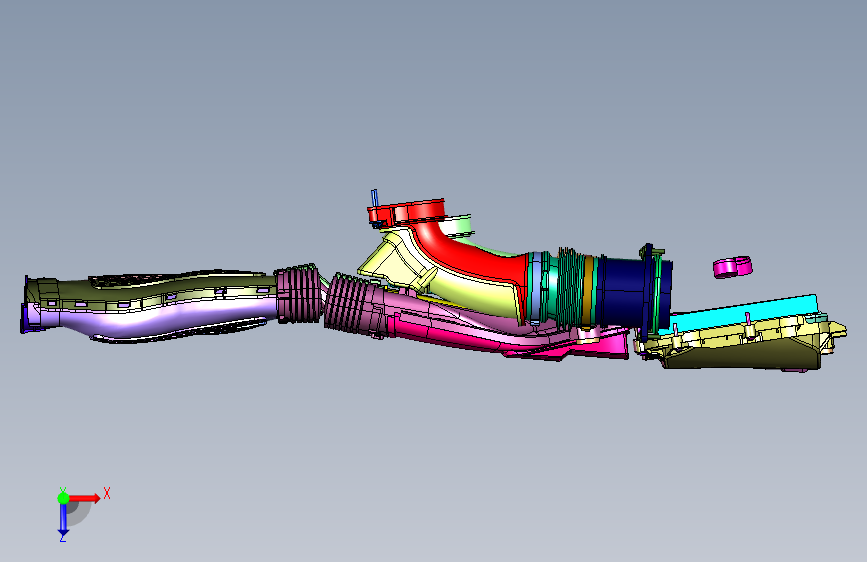This screenshot has width=867, height=562.
Task: Select the long olive-lavender intake duct
Action: click(149, 304)
